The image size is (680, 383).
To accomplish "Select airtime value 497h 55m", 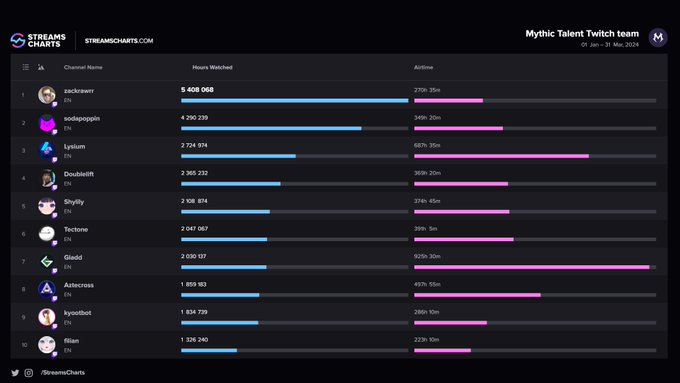I will point(427,284).
